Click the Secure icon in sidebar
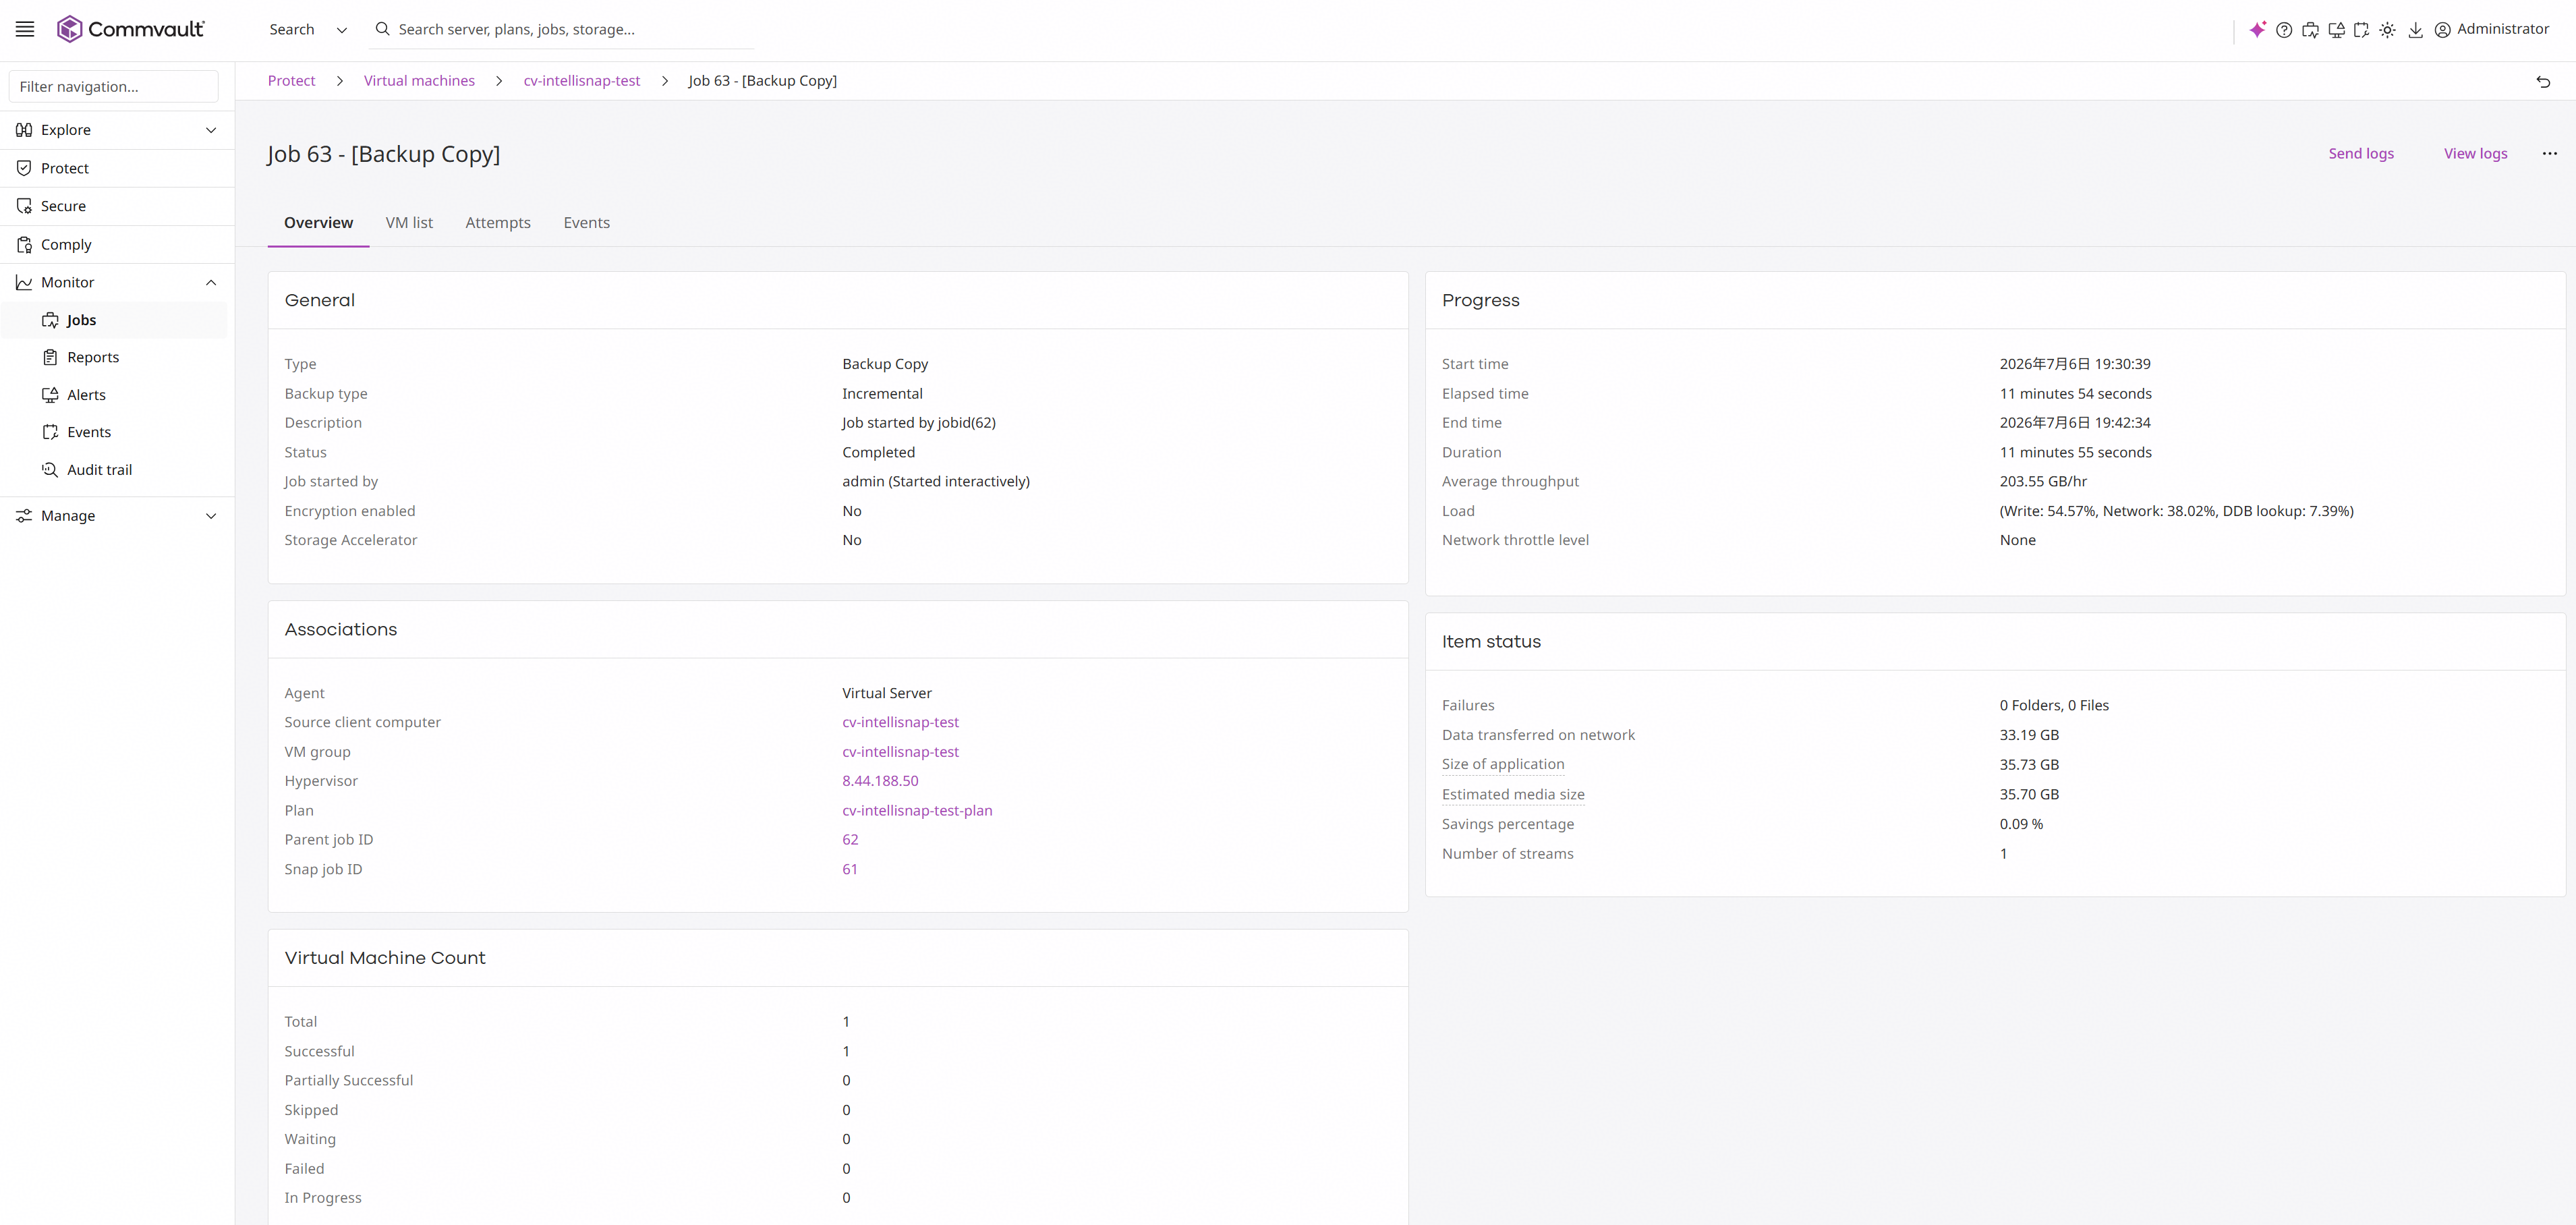Image resolution: width=2576 pixels, height=1225 pixels. (x=24, y=206)
